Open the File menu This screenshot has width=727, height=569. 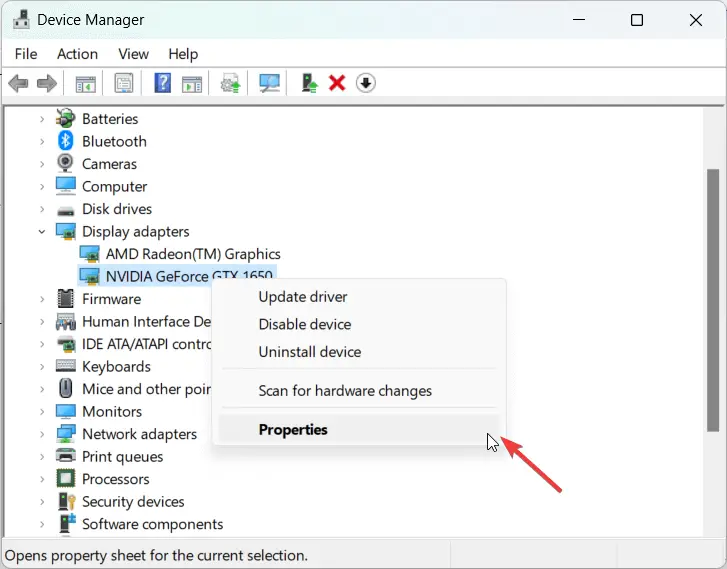pos(26,54)
